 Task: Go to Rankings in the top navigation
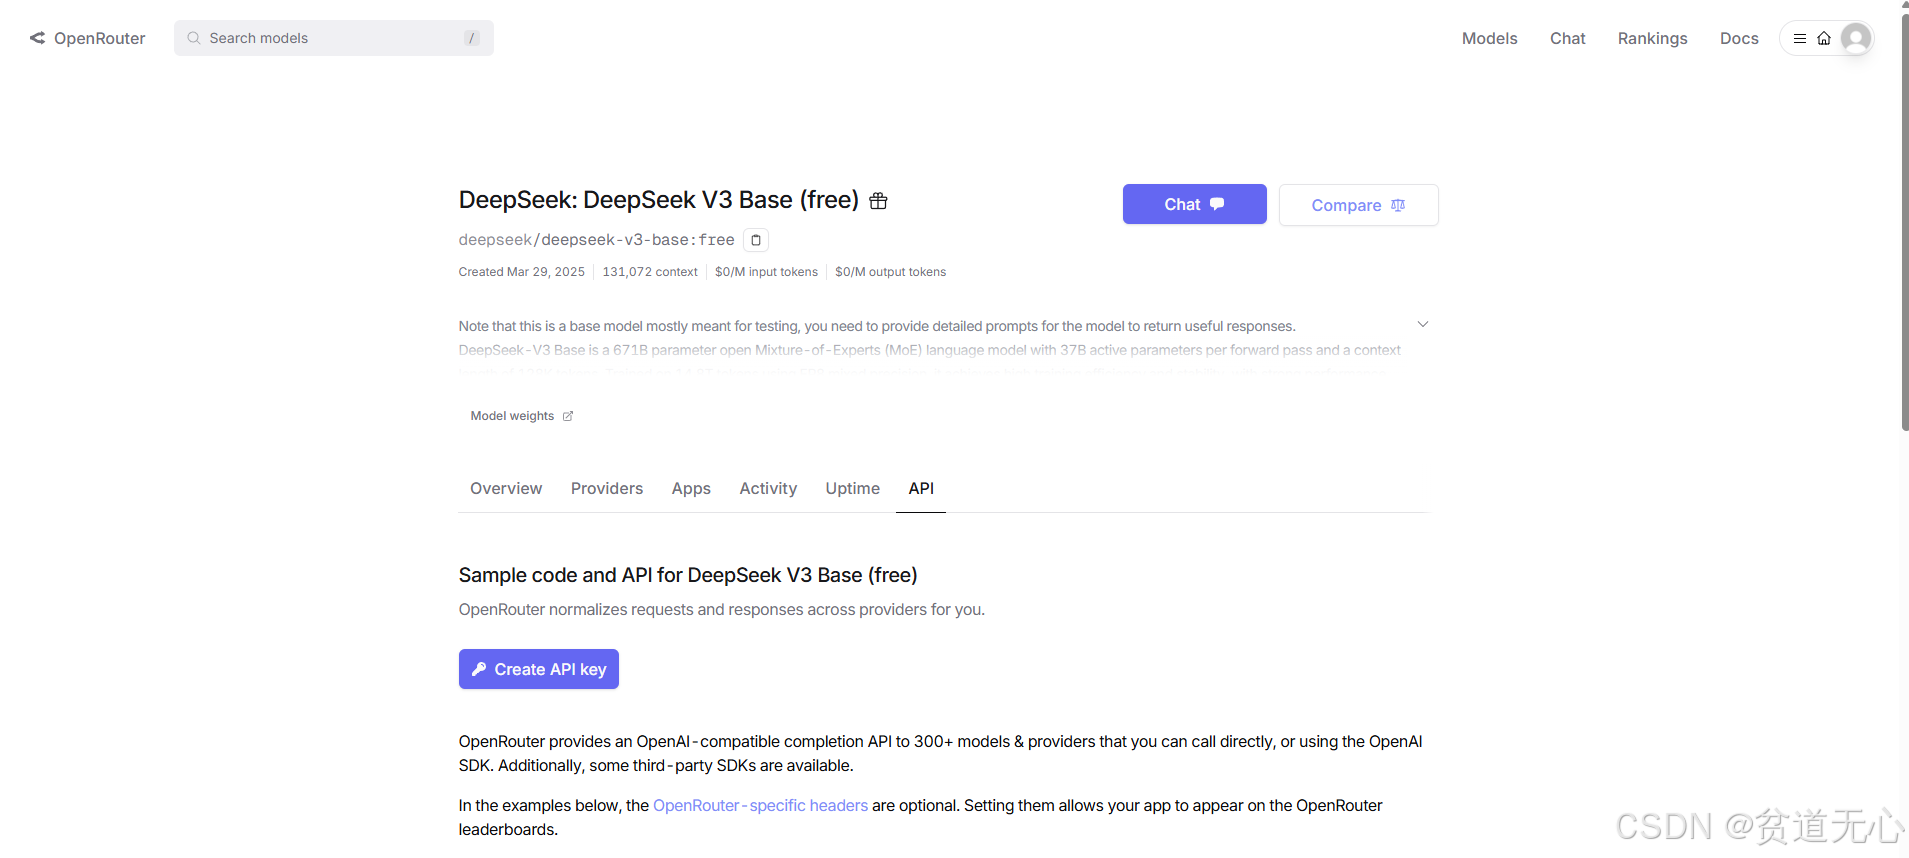point(1652,38)
